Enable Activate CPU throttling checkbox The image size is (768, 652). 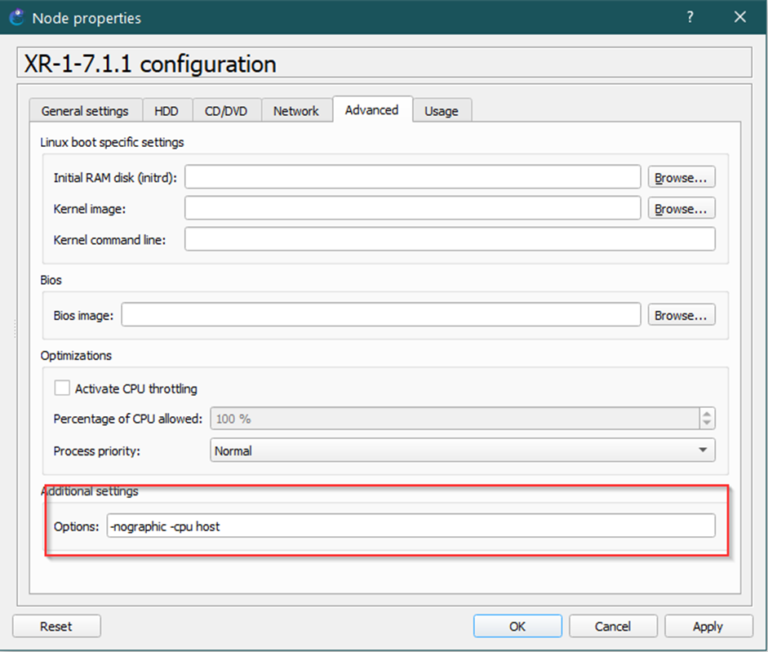tap(63, 388)
